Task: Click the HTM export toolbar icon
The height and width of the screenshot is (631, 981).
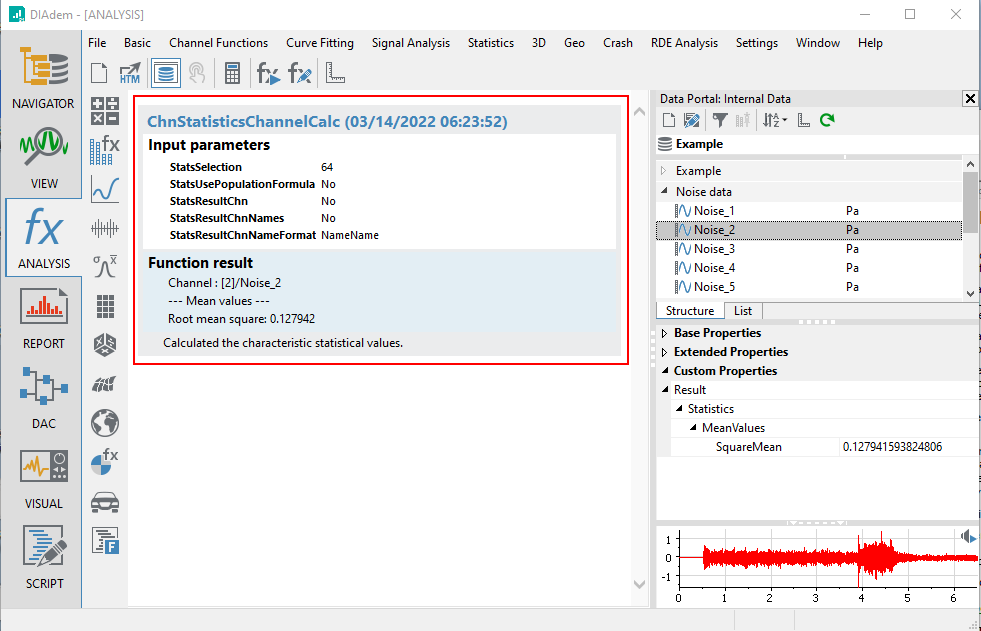Action: (x=130, y=73)
